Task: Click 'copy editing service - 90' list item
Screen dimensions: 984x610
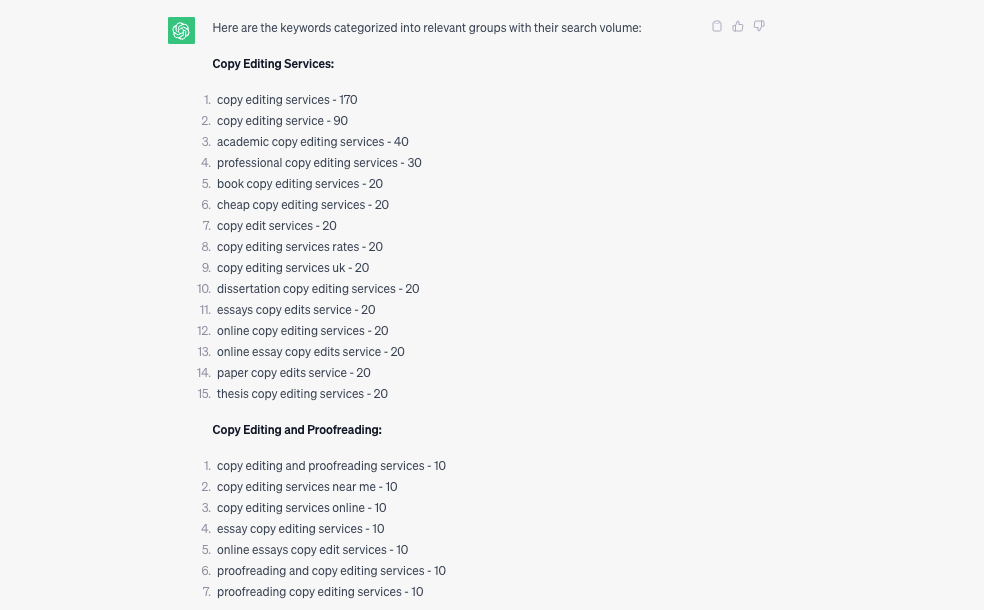Action: [x=282, y=120]
